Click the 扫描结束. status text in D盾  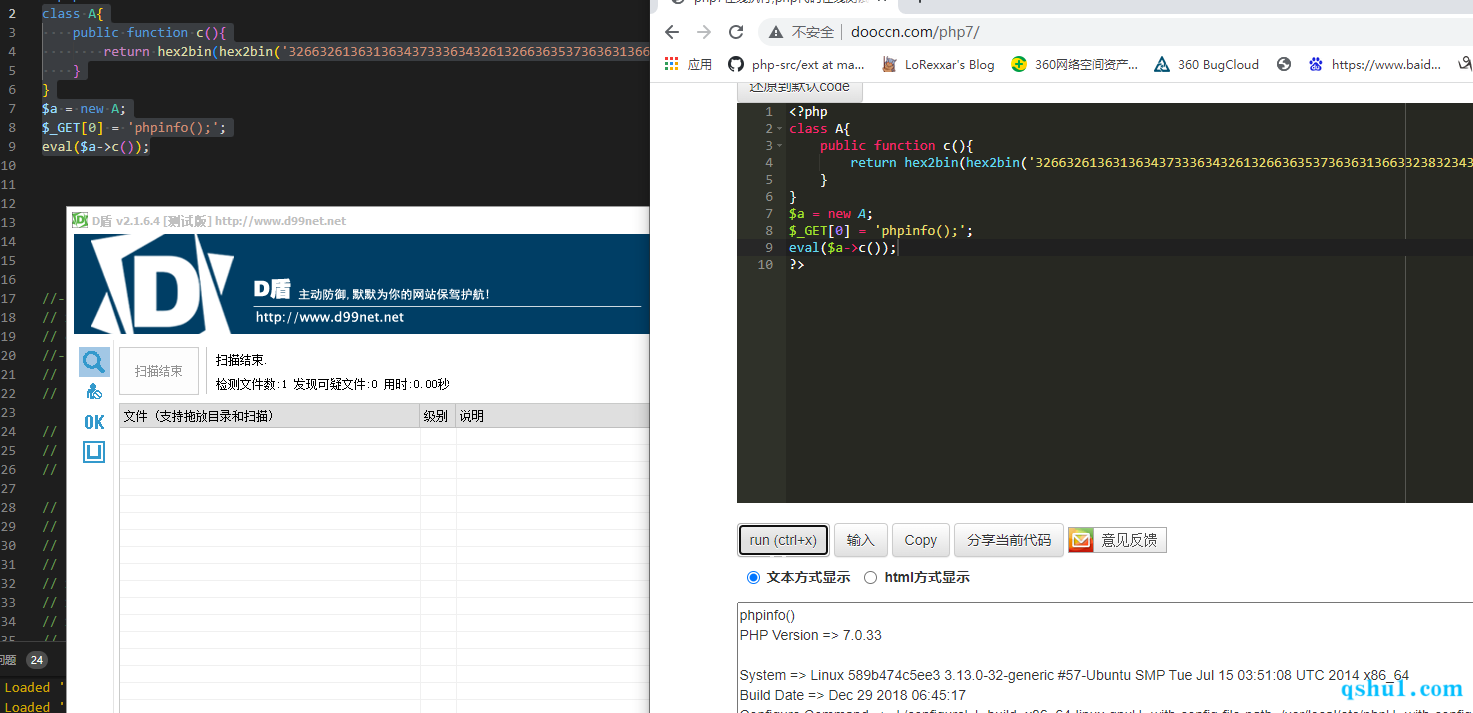point(241,360)
